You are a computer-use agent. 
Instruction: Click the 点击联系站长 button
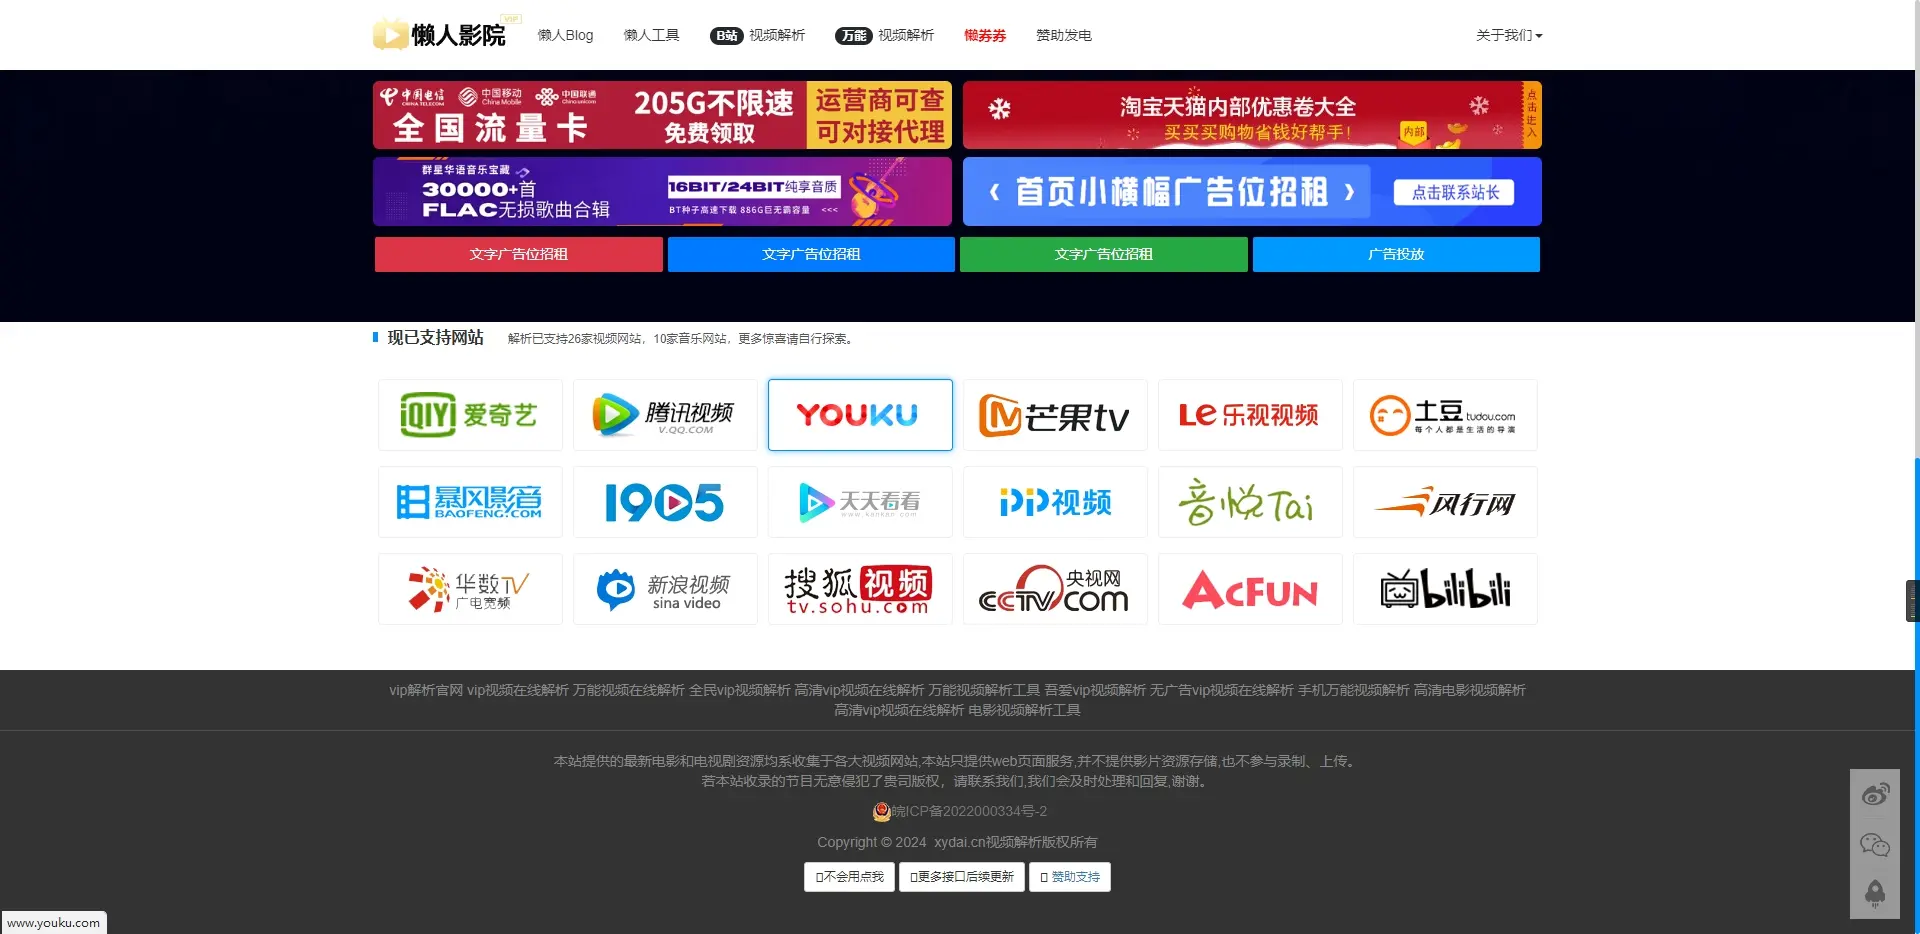1454,192
